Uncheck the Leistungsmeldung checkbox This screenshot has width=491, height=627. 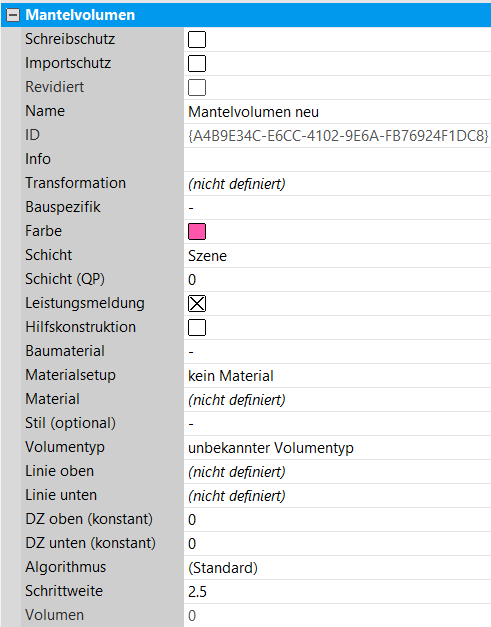[197, 304]
